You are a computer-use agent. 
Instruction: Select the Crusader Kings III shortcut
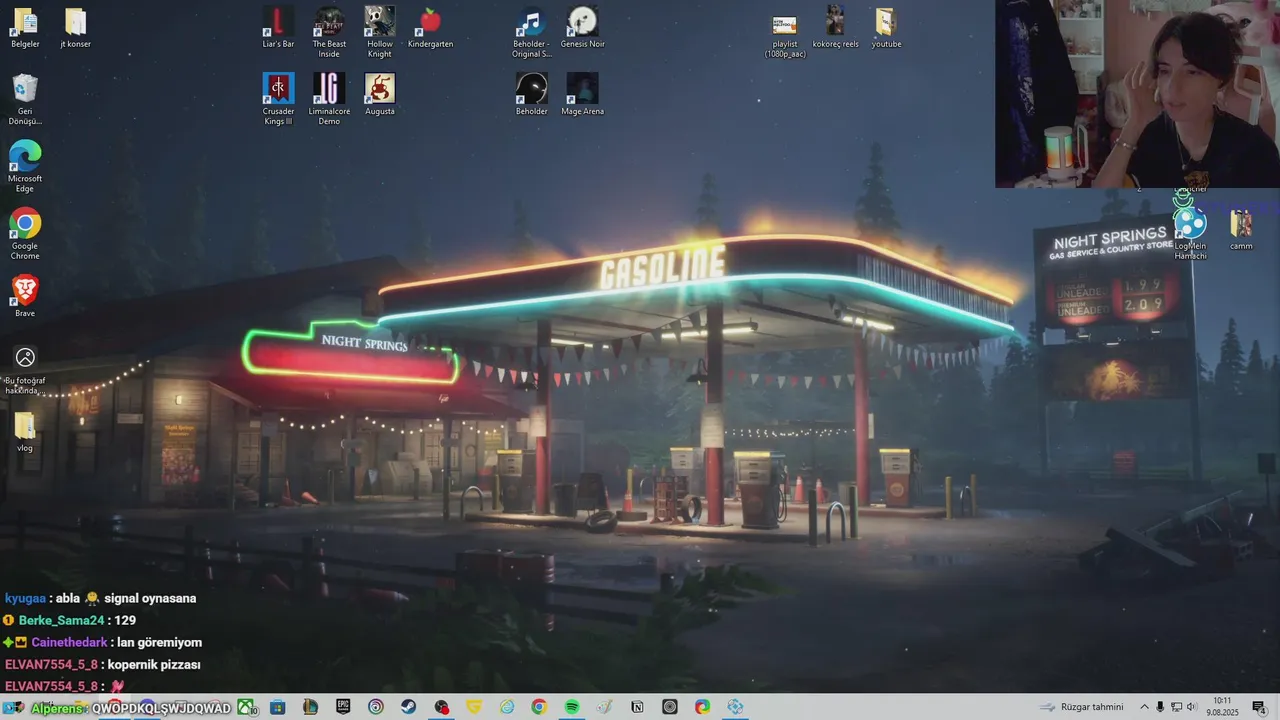[278, 100]
